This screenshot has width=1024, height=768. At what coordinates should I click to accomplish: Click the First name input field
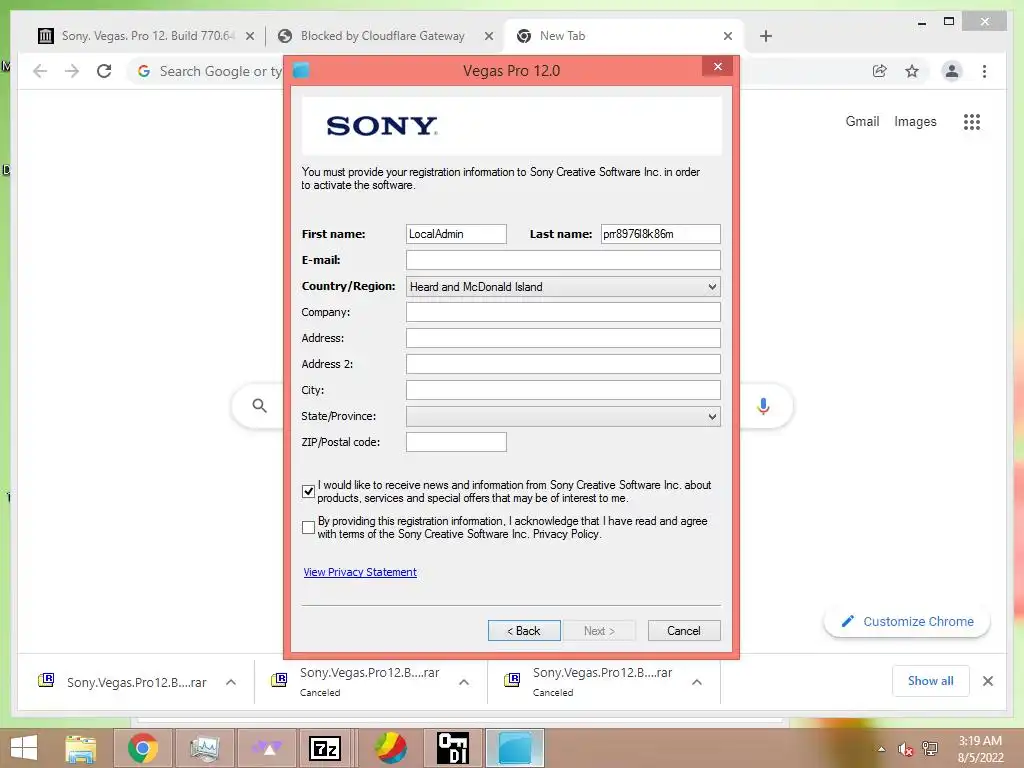click(456, 234)
